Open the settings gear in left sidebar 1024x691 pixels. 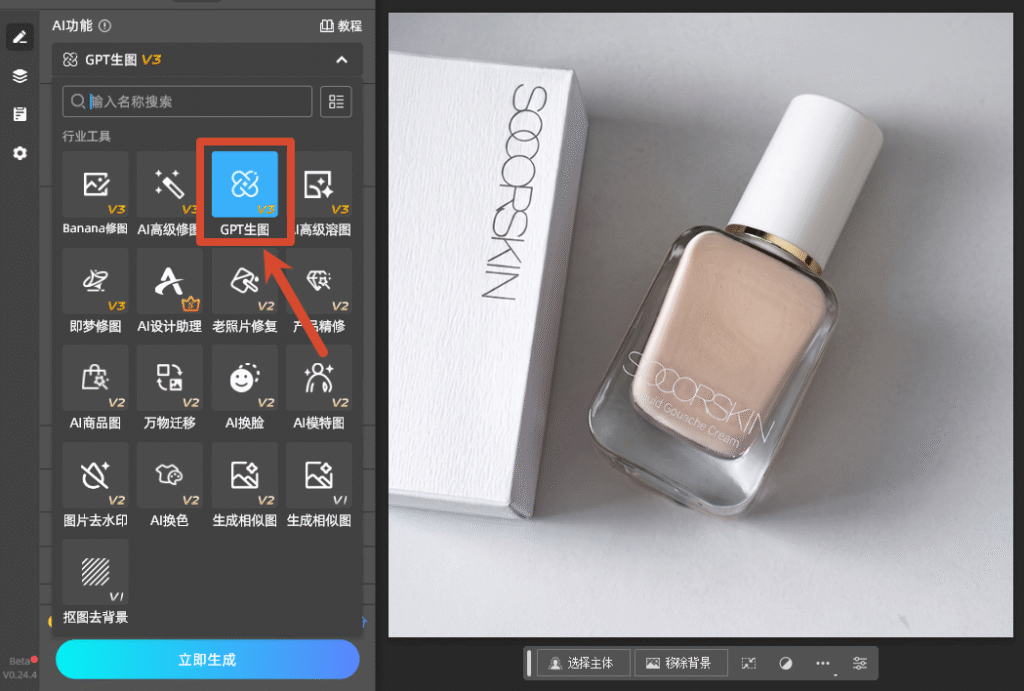[x=20, y=153]
